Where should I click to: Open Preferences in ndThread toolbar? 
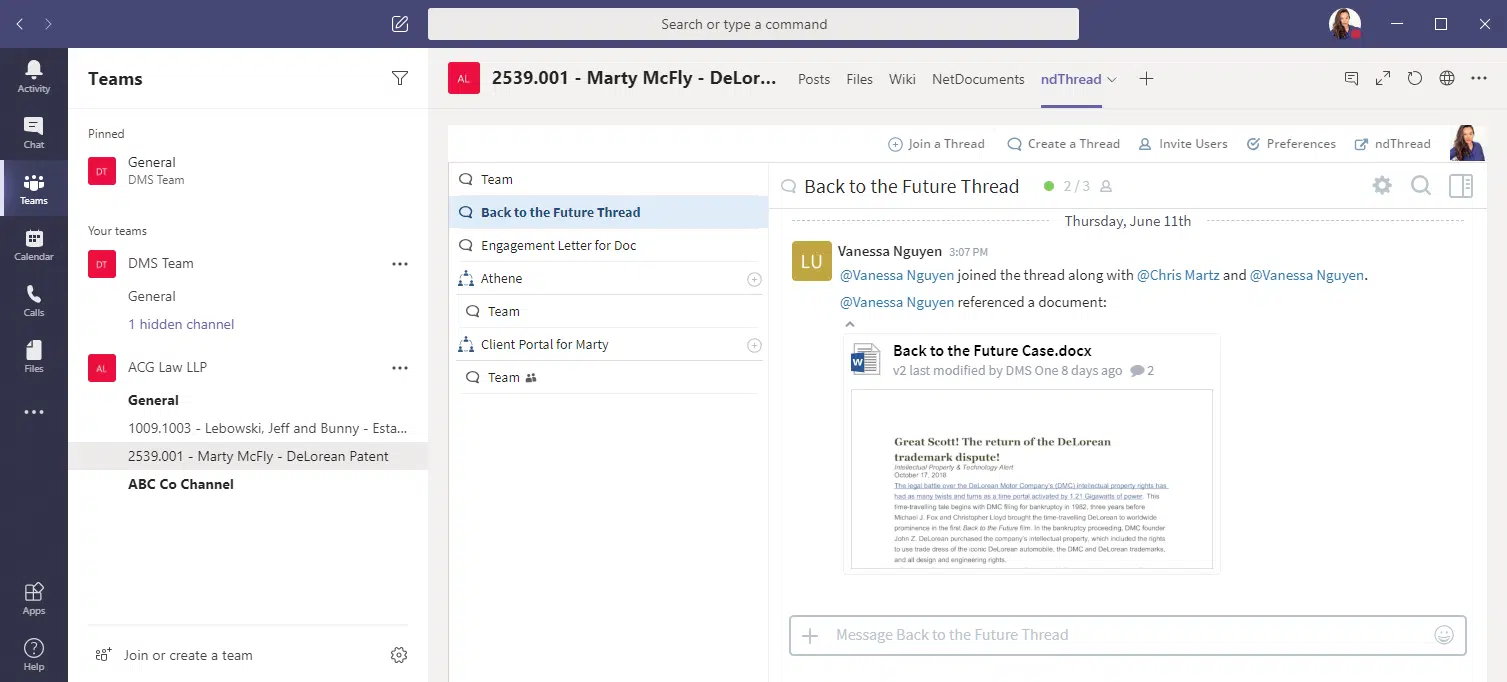pyautogui.click(x=1291, y=144)
